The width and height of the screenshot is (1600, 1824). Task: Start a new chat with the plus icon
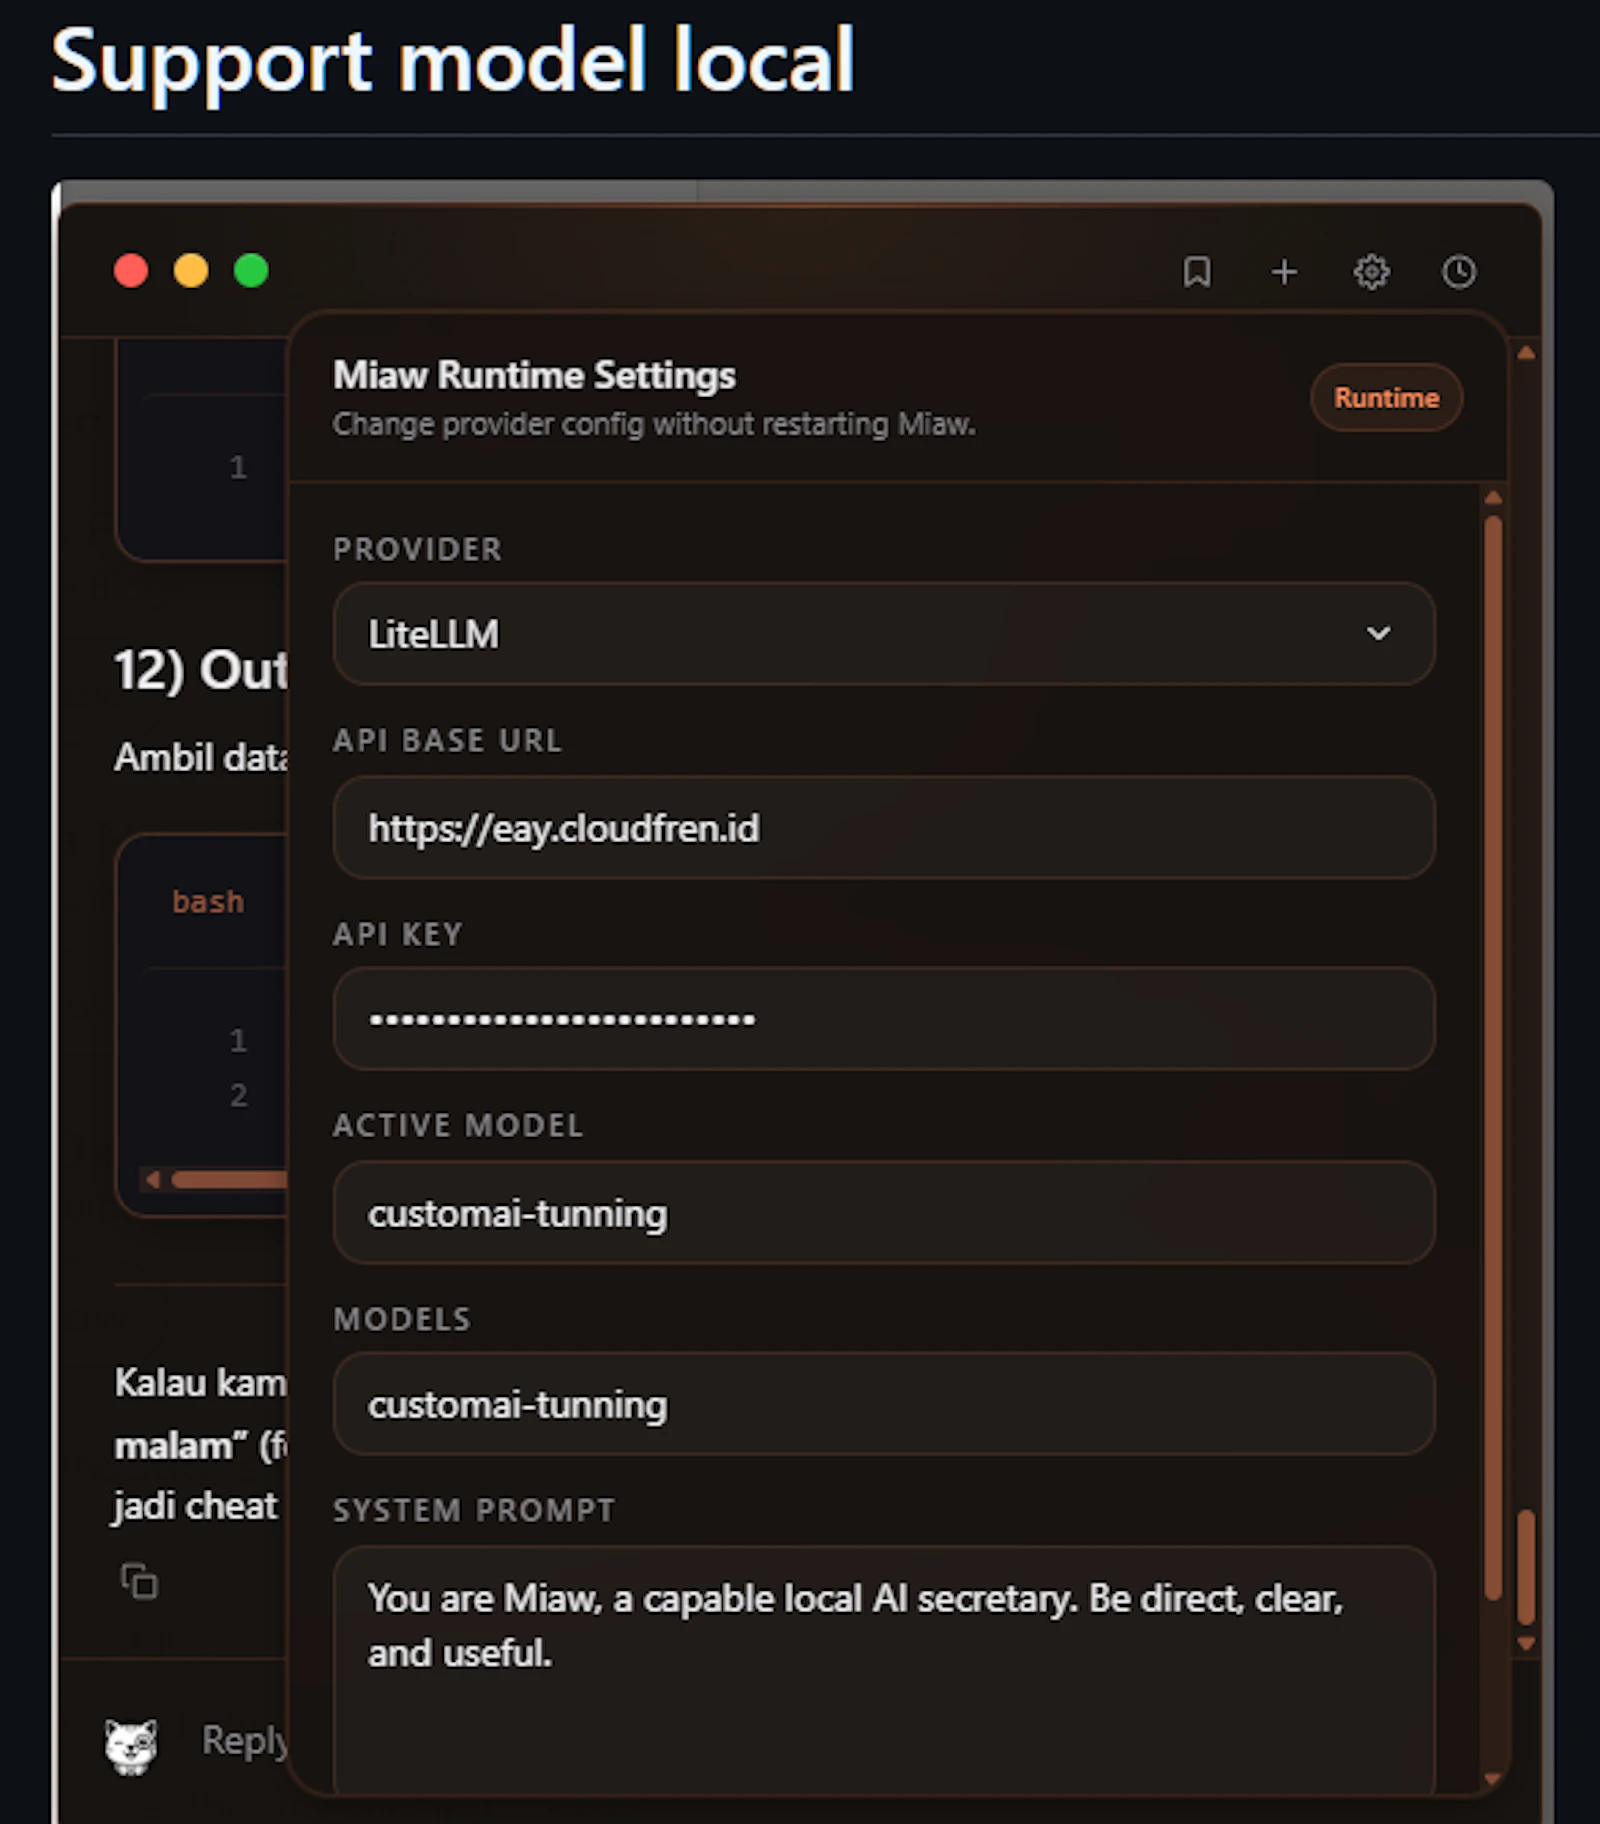(1284, 272)
